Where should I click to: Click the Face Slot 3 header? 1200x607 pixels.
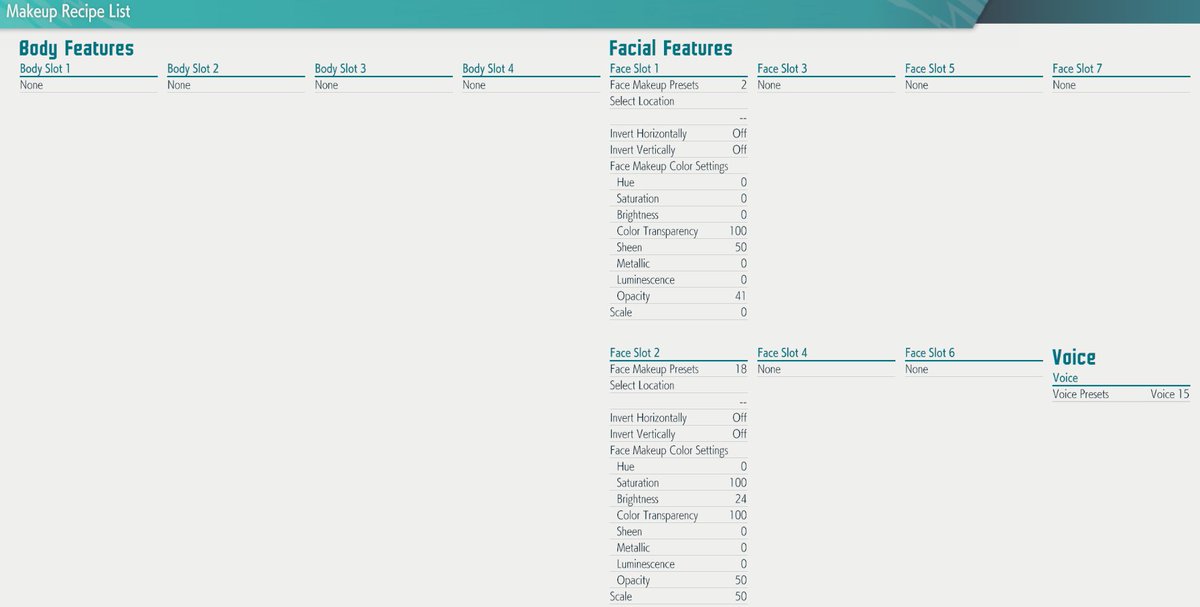(782, 69)
